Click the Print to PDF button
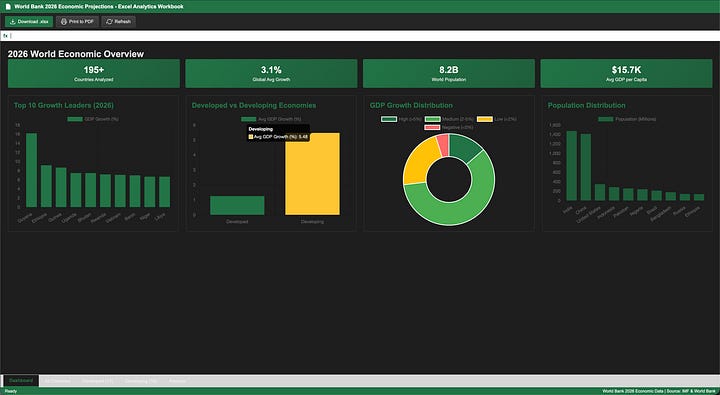Image resolution: width=720 pixels, height=395 pixels. pyautogui.click(x=77, y=22)
